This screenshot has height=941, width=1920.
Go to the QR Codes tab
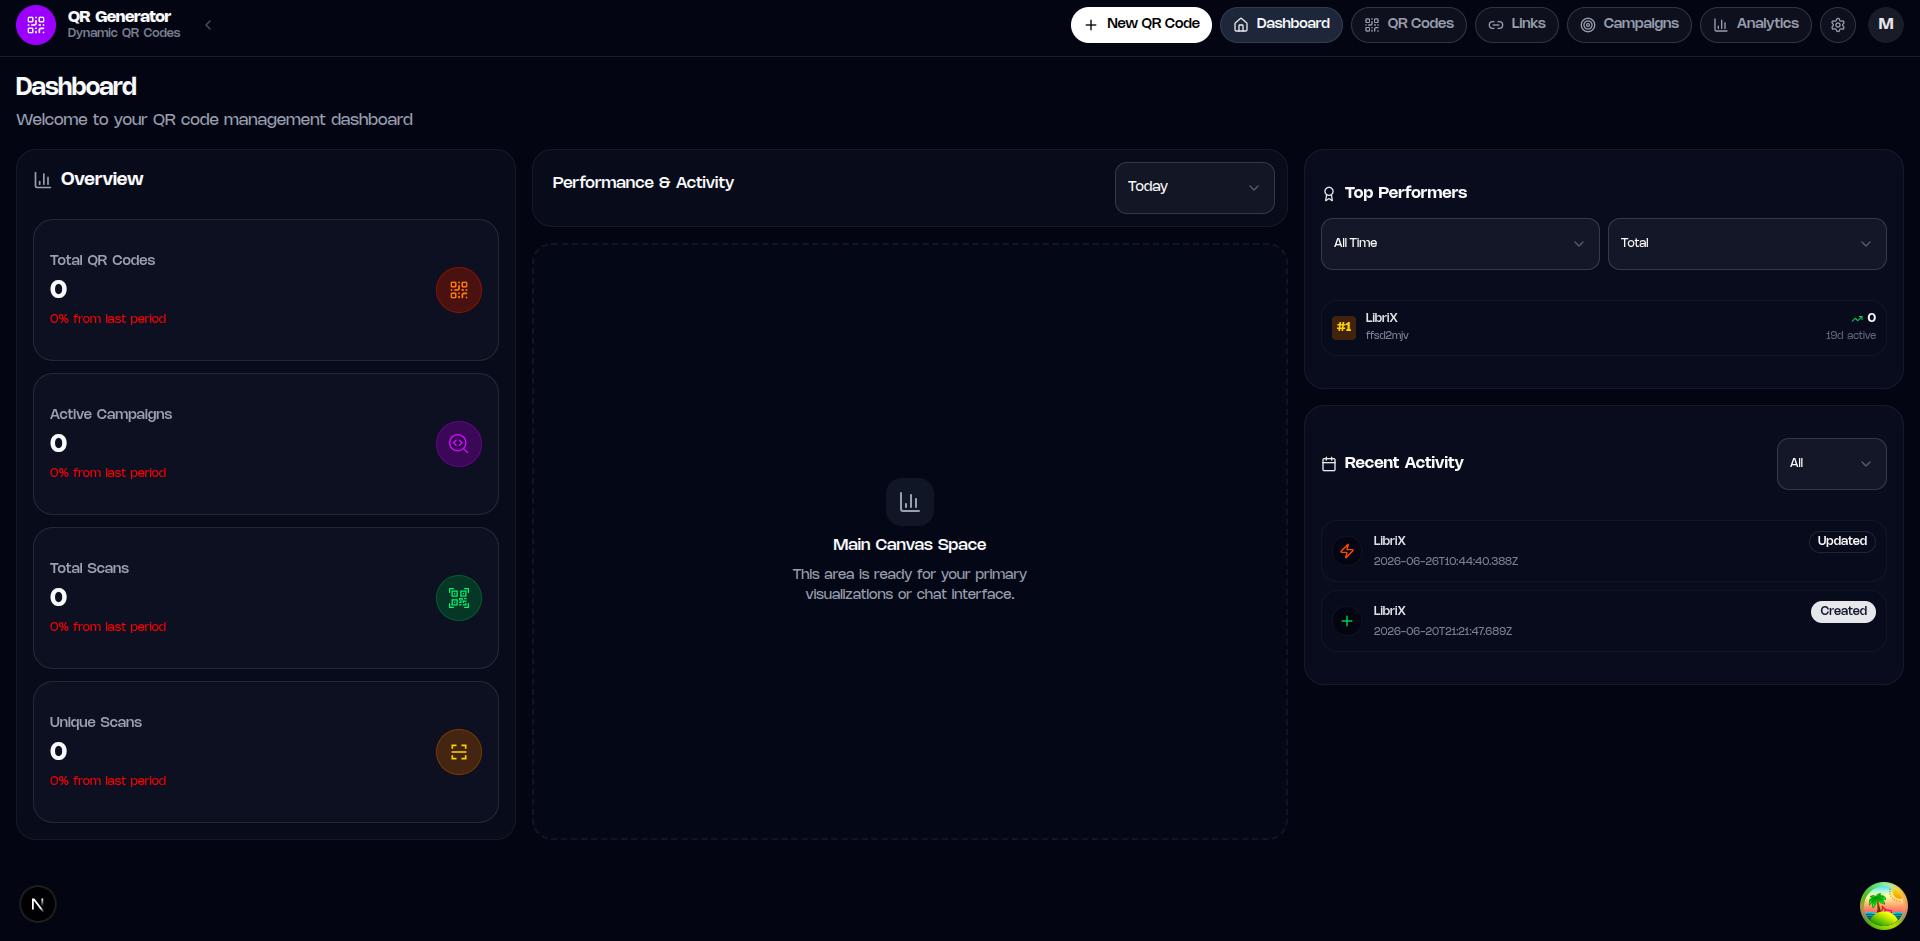coord(1409,25)
